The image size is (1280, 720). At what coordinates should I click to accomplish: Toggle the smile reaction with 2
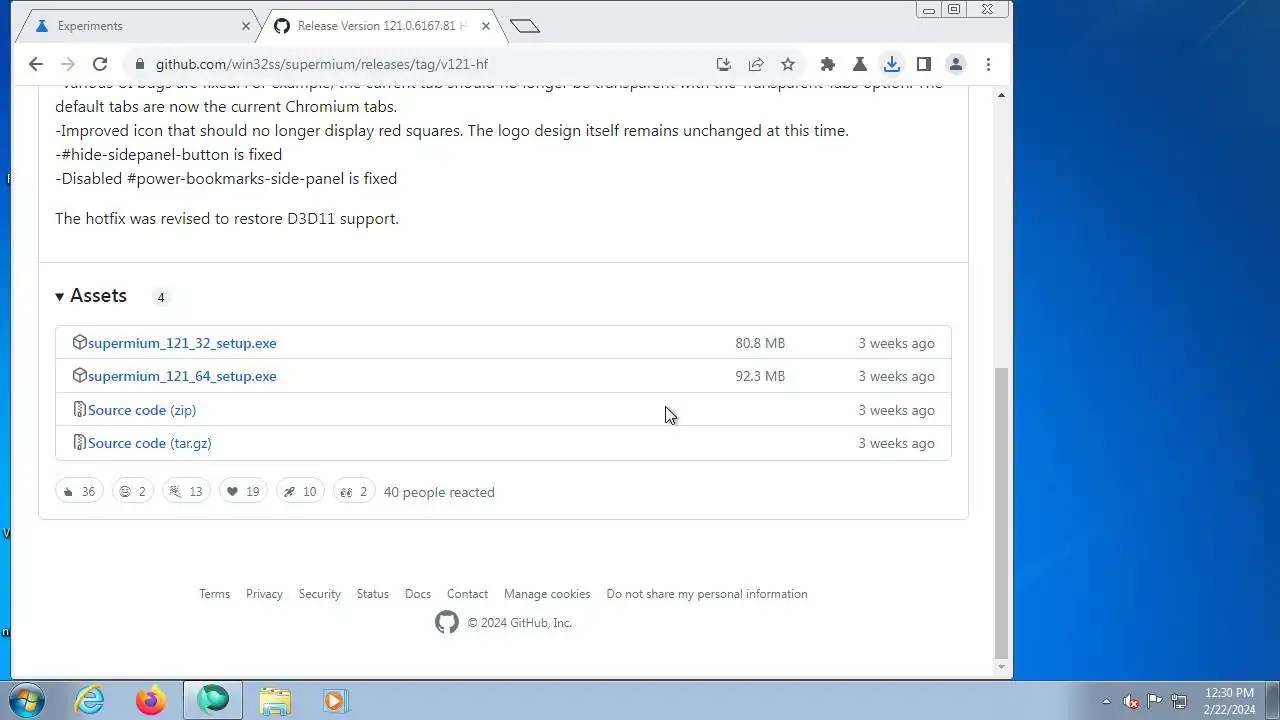point(132,491)
